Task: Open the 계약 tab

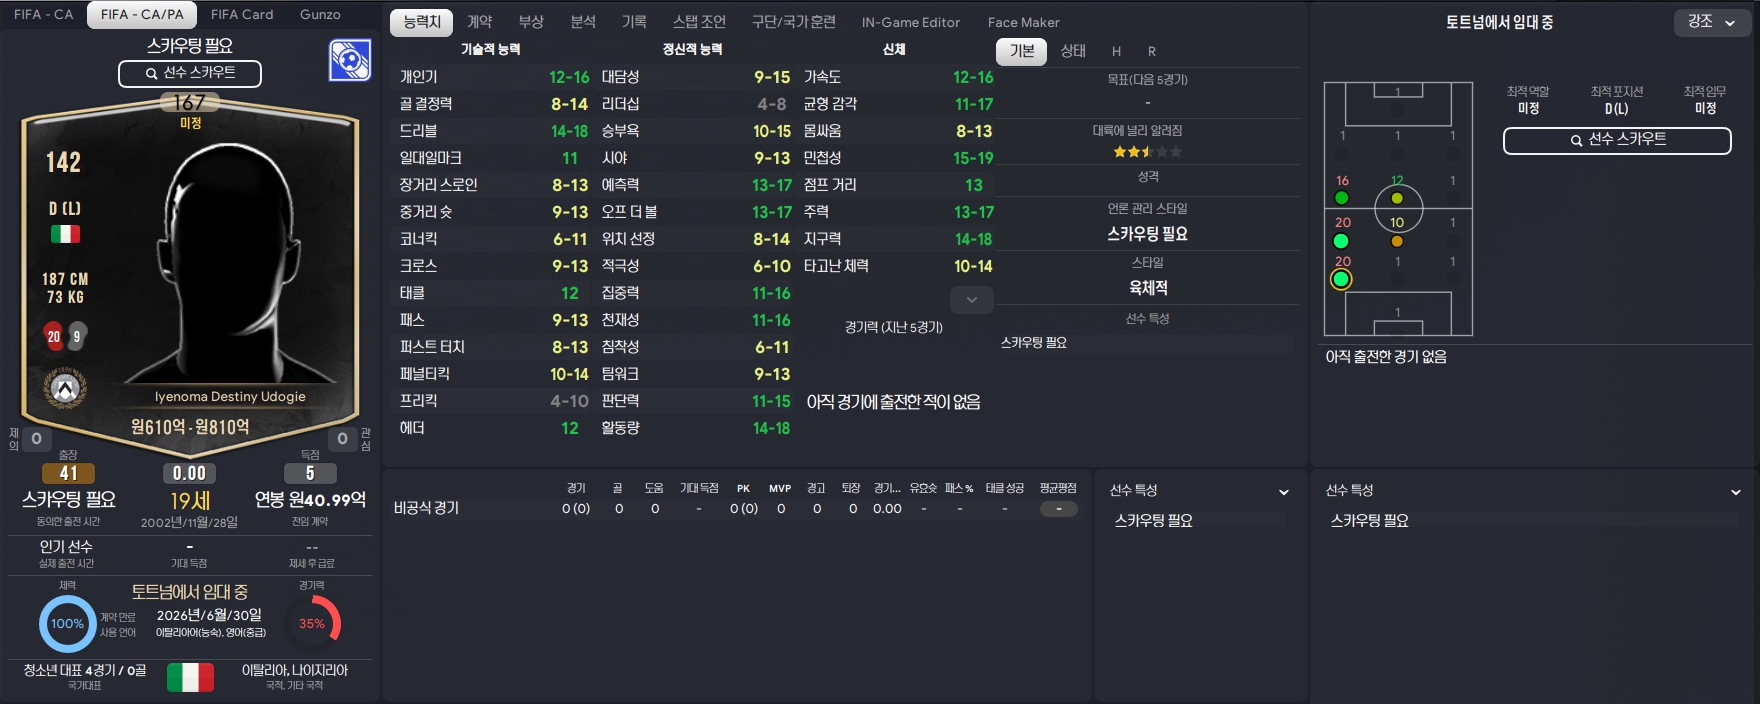Action: (480, 22)
